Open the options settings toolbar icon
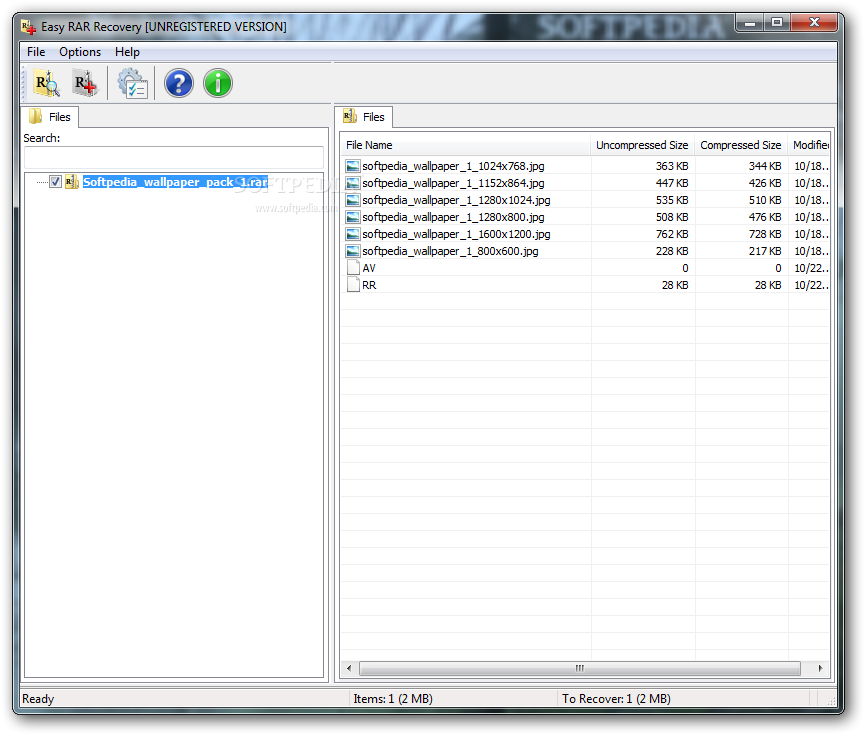Screen dimensions: 865x735 pos(132,83)
